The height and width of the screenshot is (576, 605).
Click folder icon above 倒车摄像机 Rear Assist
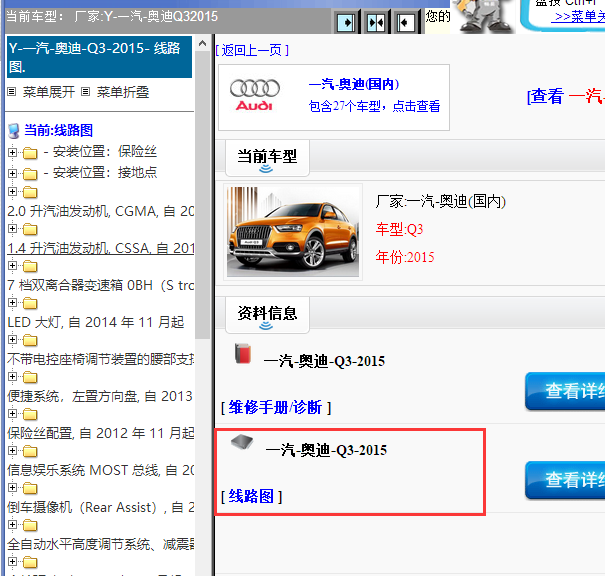(x=30, y=488)
